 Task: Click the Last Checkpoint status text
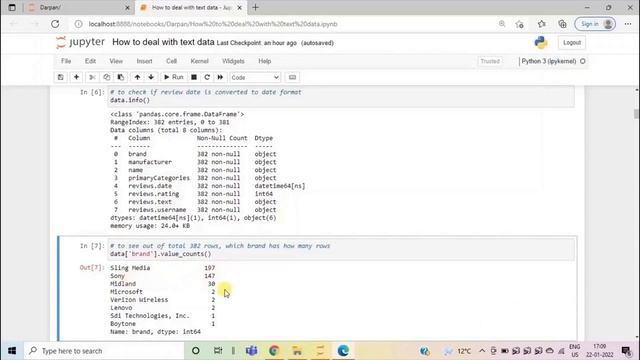(257, 43)
